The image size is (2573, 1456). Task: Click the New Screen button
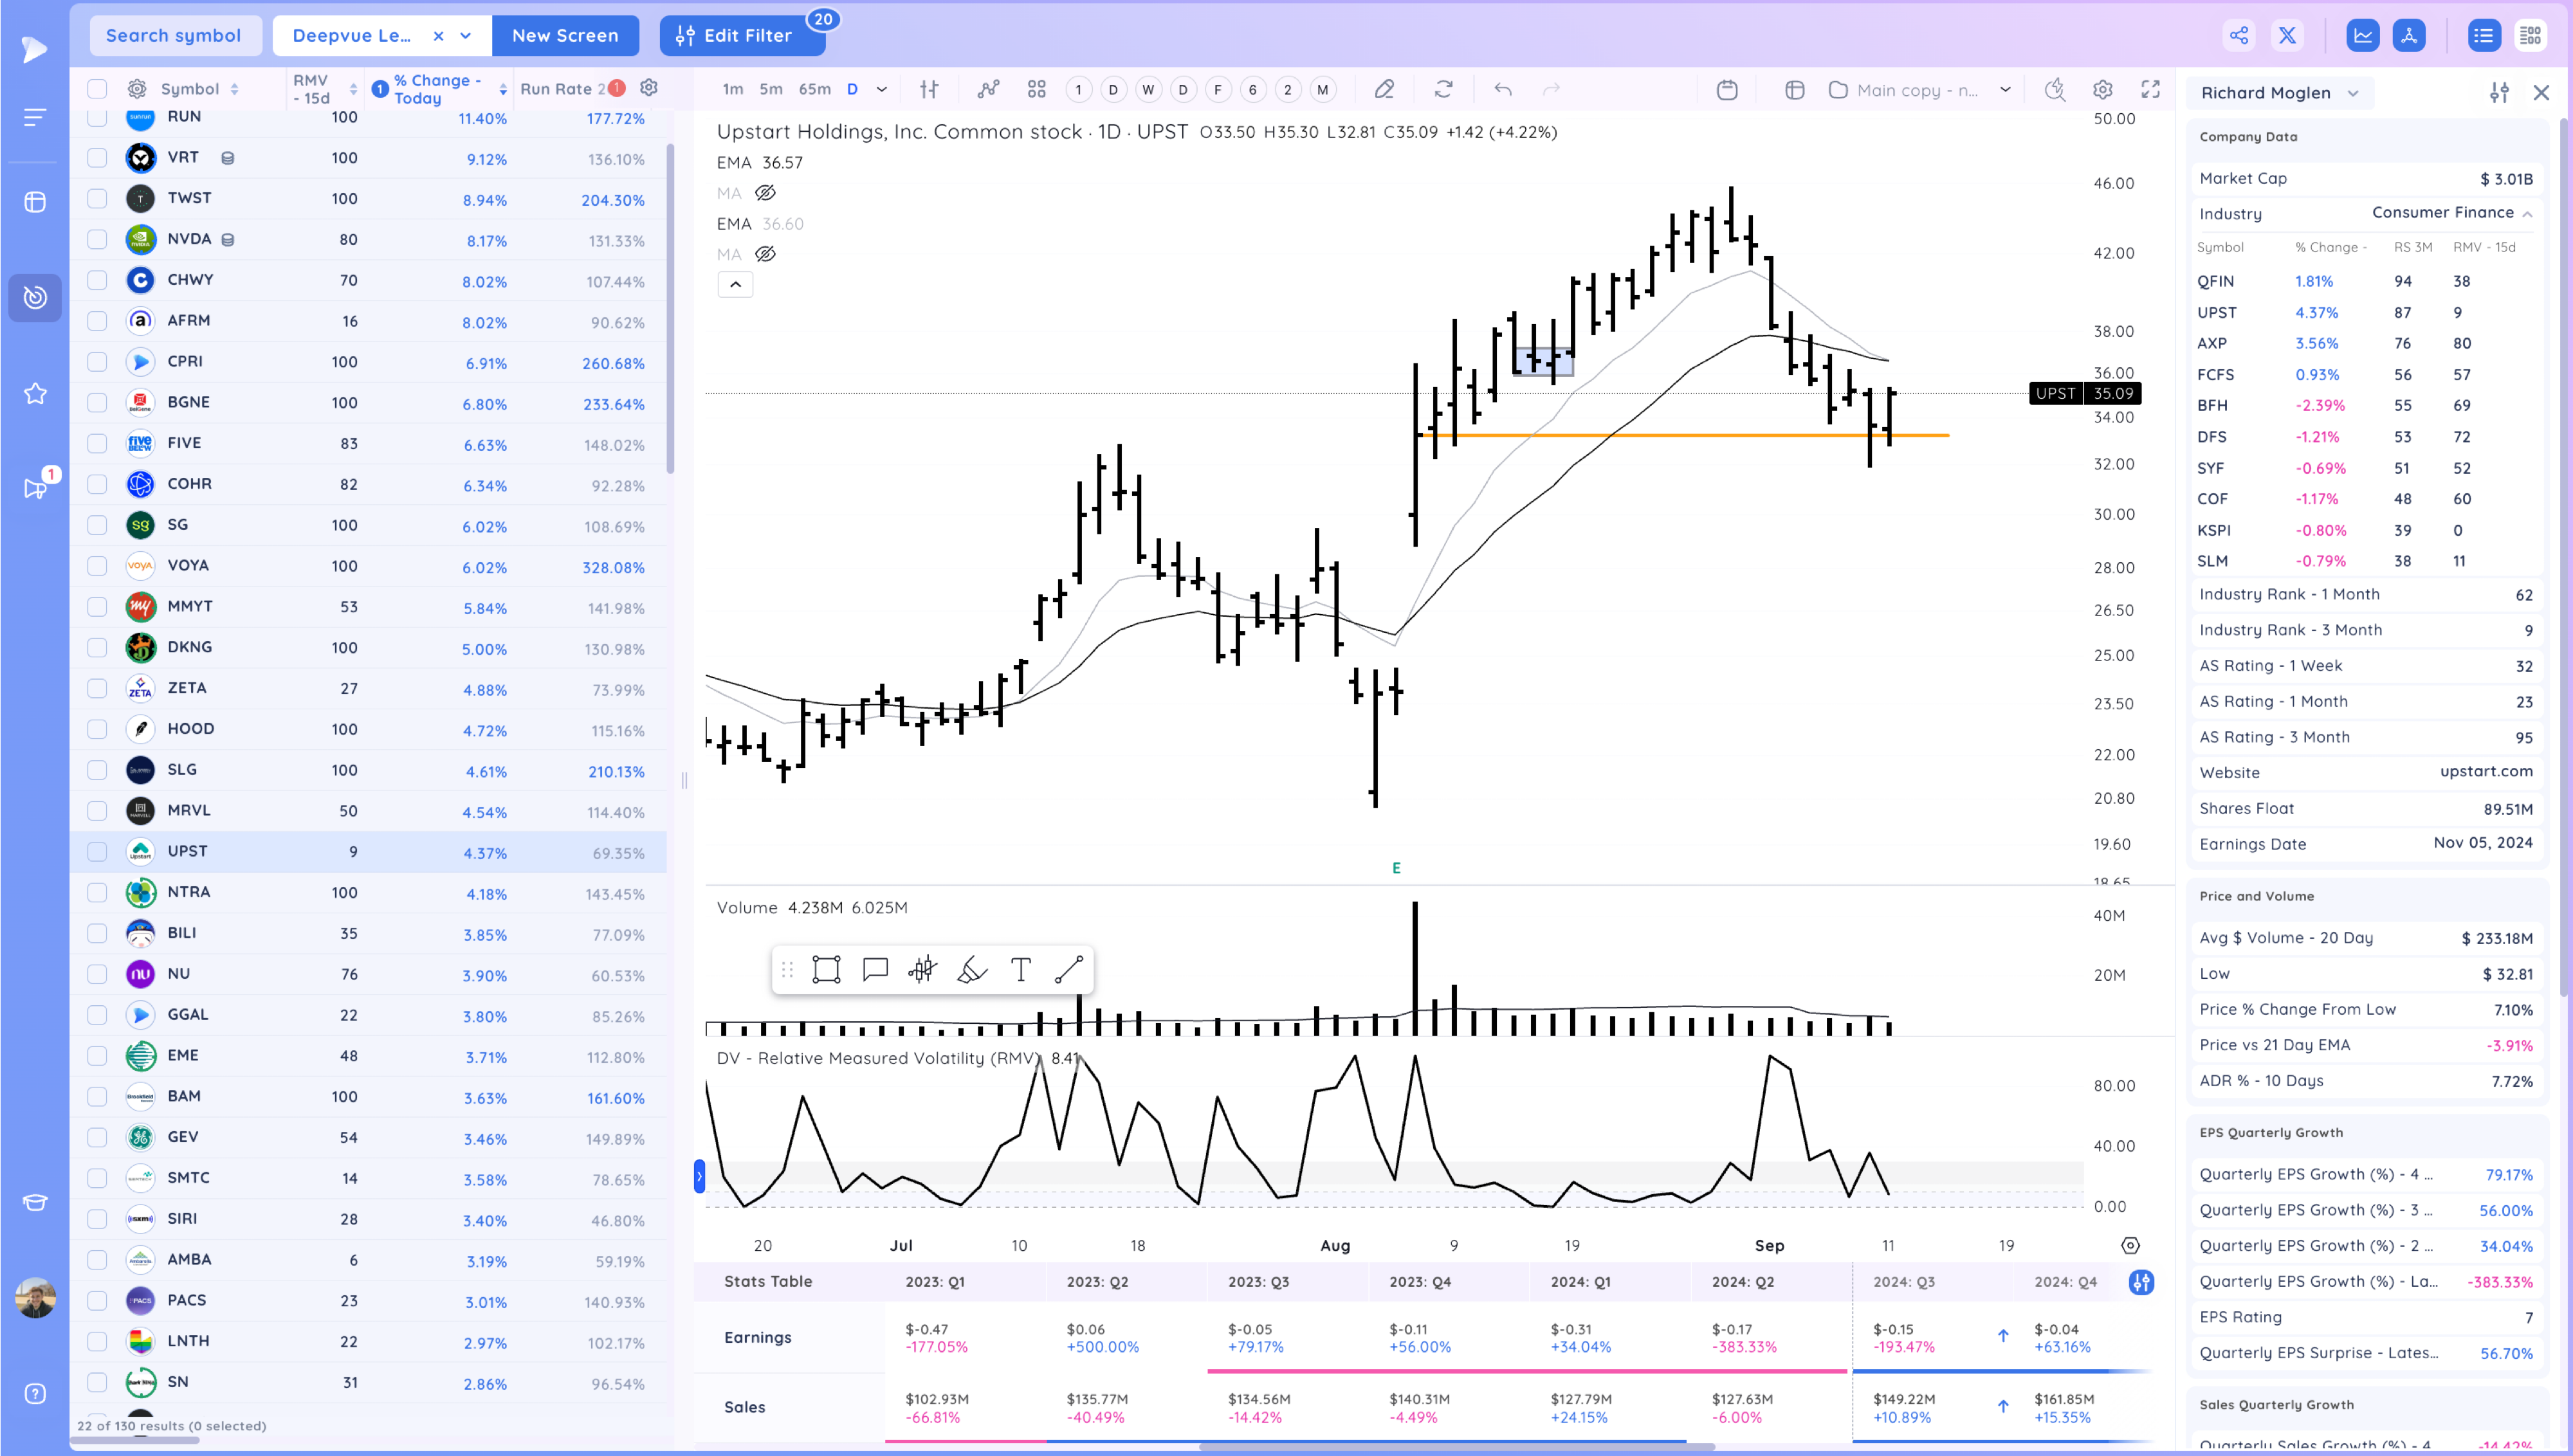click(565, 36)
